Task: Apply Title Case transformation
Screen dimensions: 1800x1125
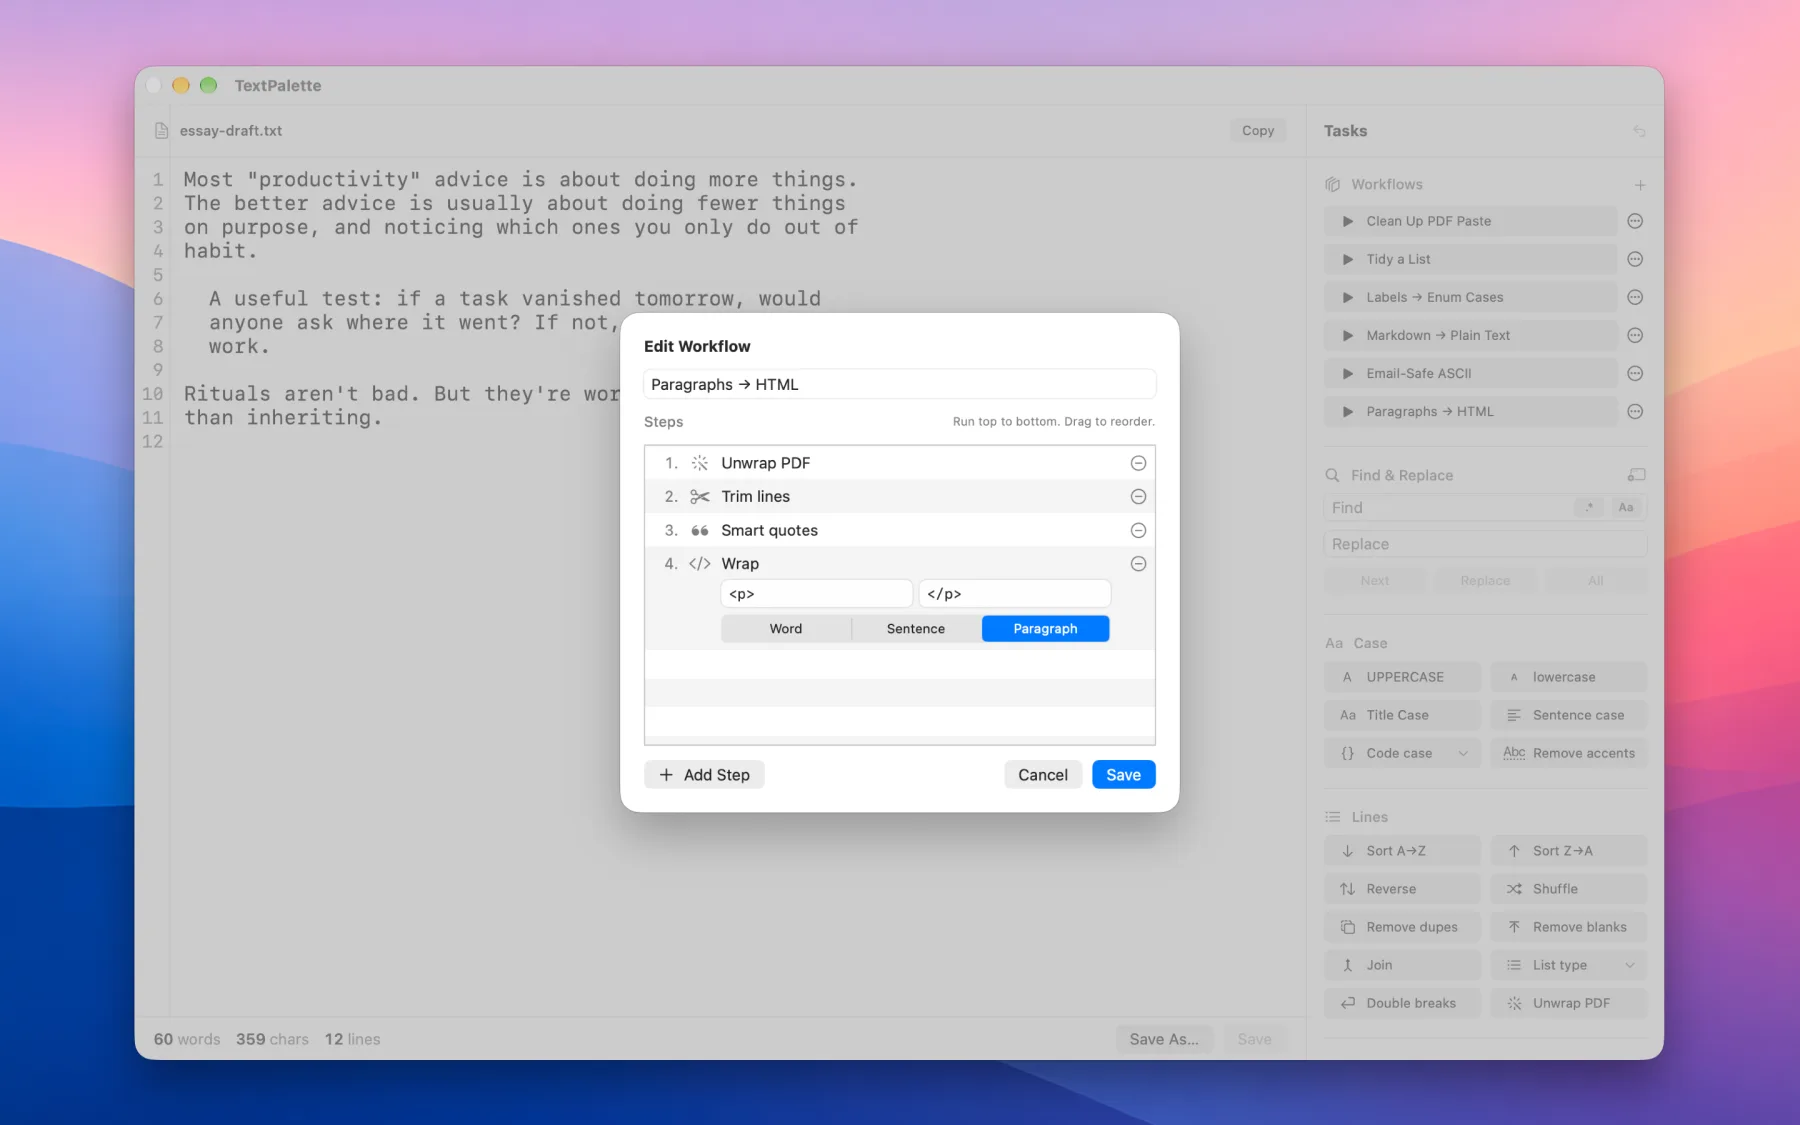Action: pyautogui.click(x=1403, y=715)
